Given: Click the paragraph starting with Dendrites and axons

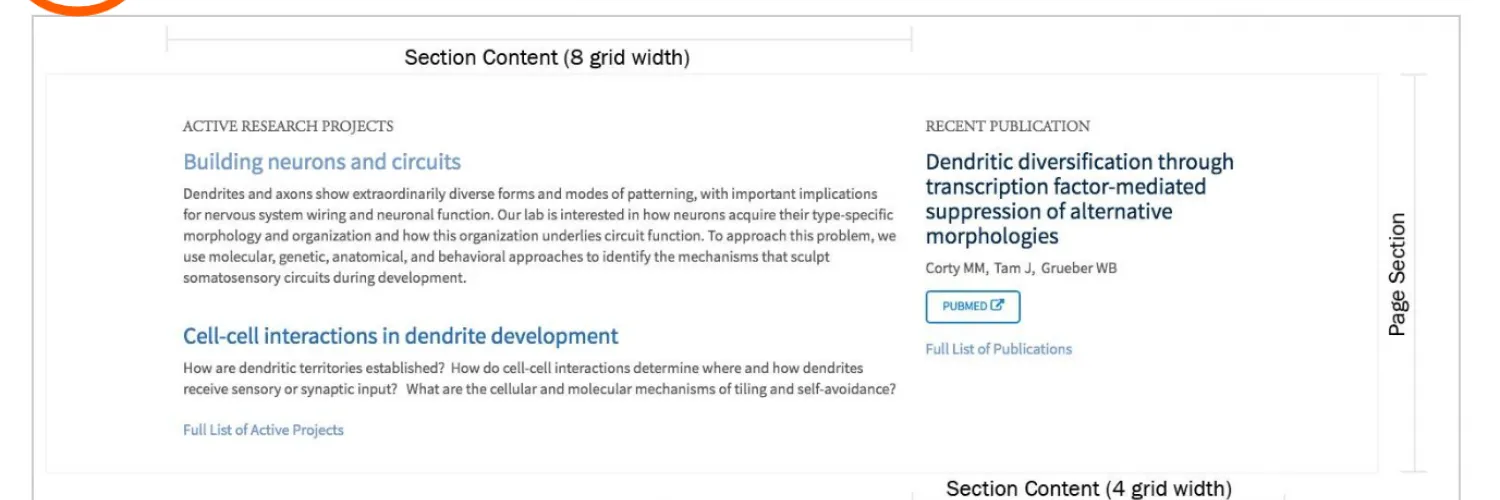Looking at the screenshot, I should [538, 236].
